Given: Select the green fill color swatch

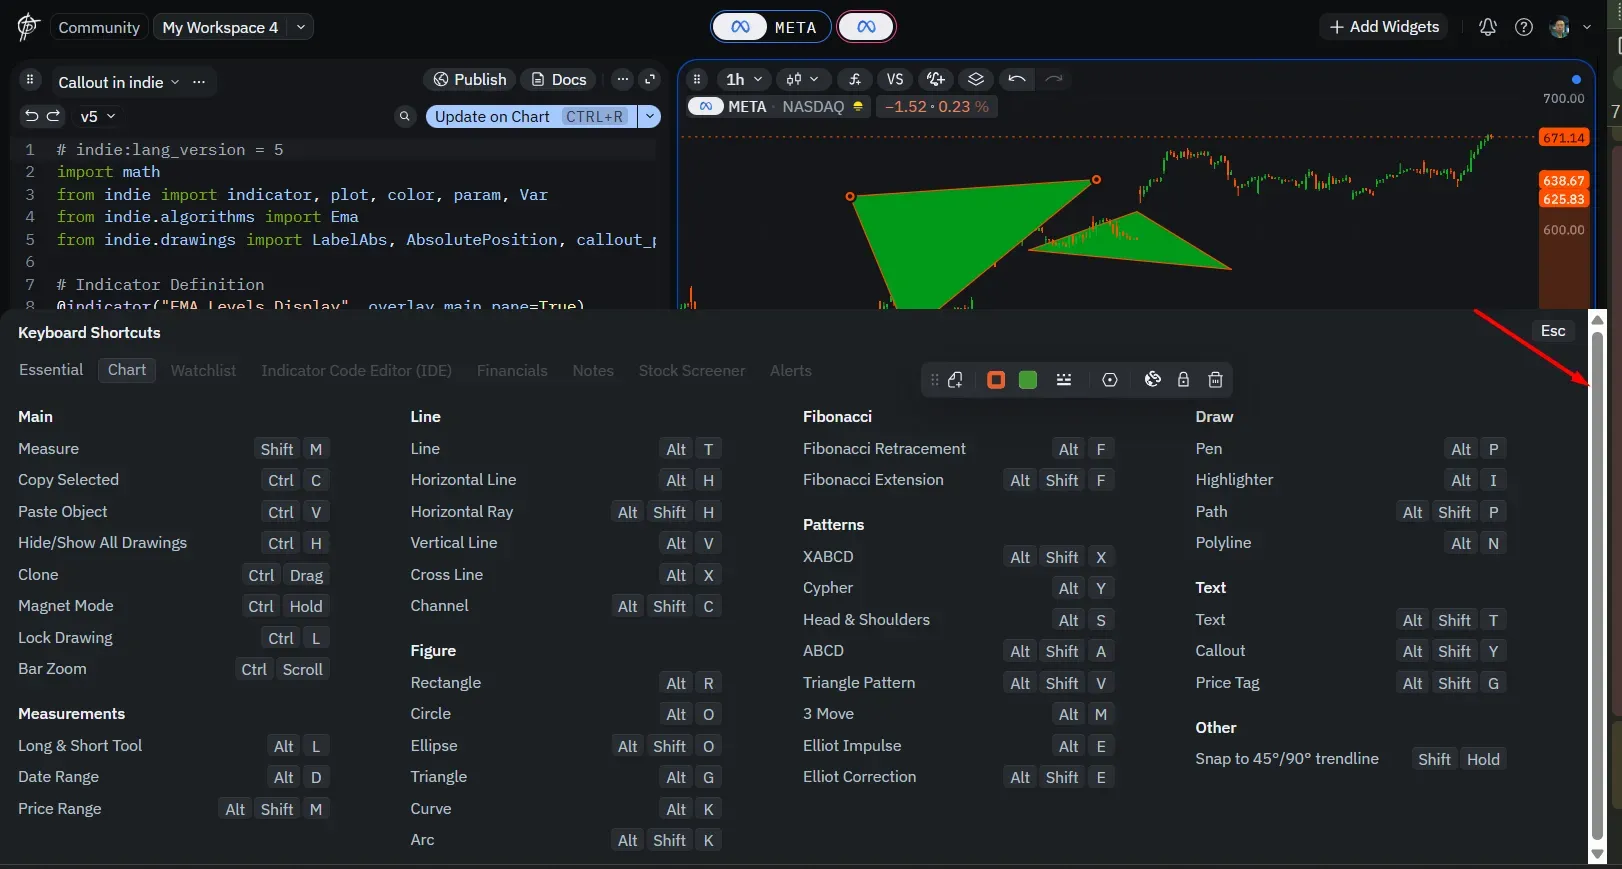Looking at the screenshot, I should click(1027, 380).
